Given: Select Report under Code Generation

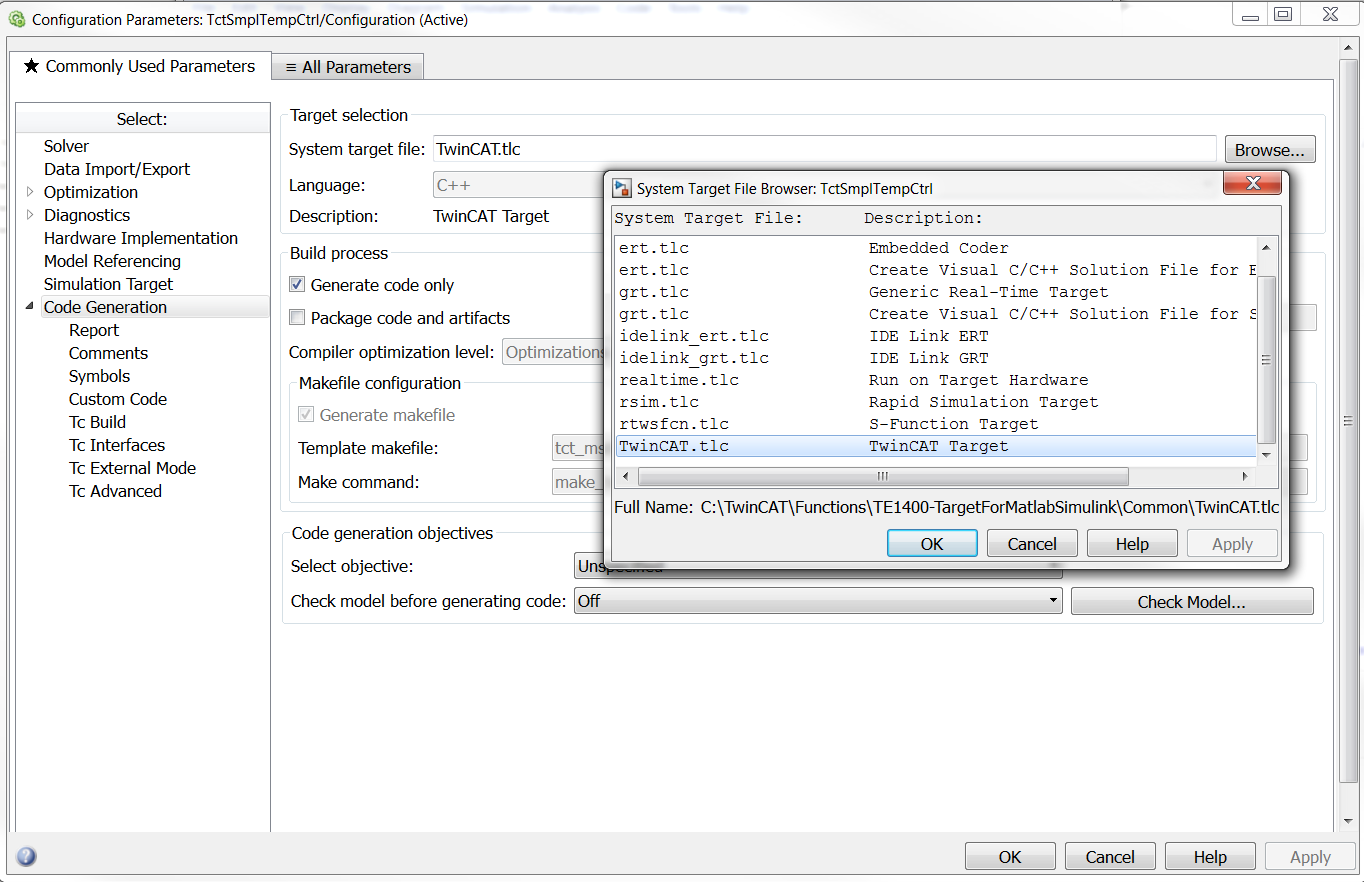Looking at the screenshot, I should point(94,330).
